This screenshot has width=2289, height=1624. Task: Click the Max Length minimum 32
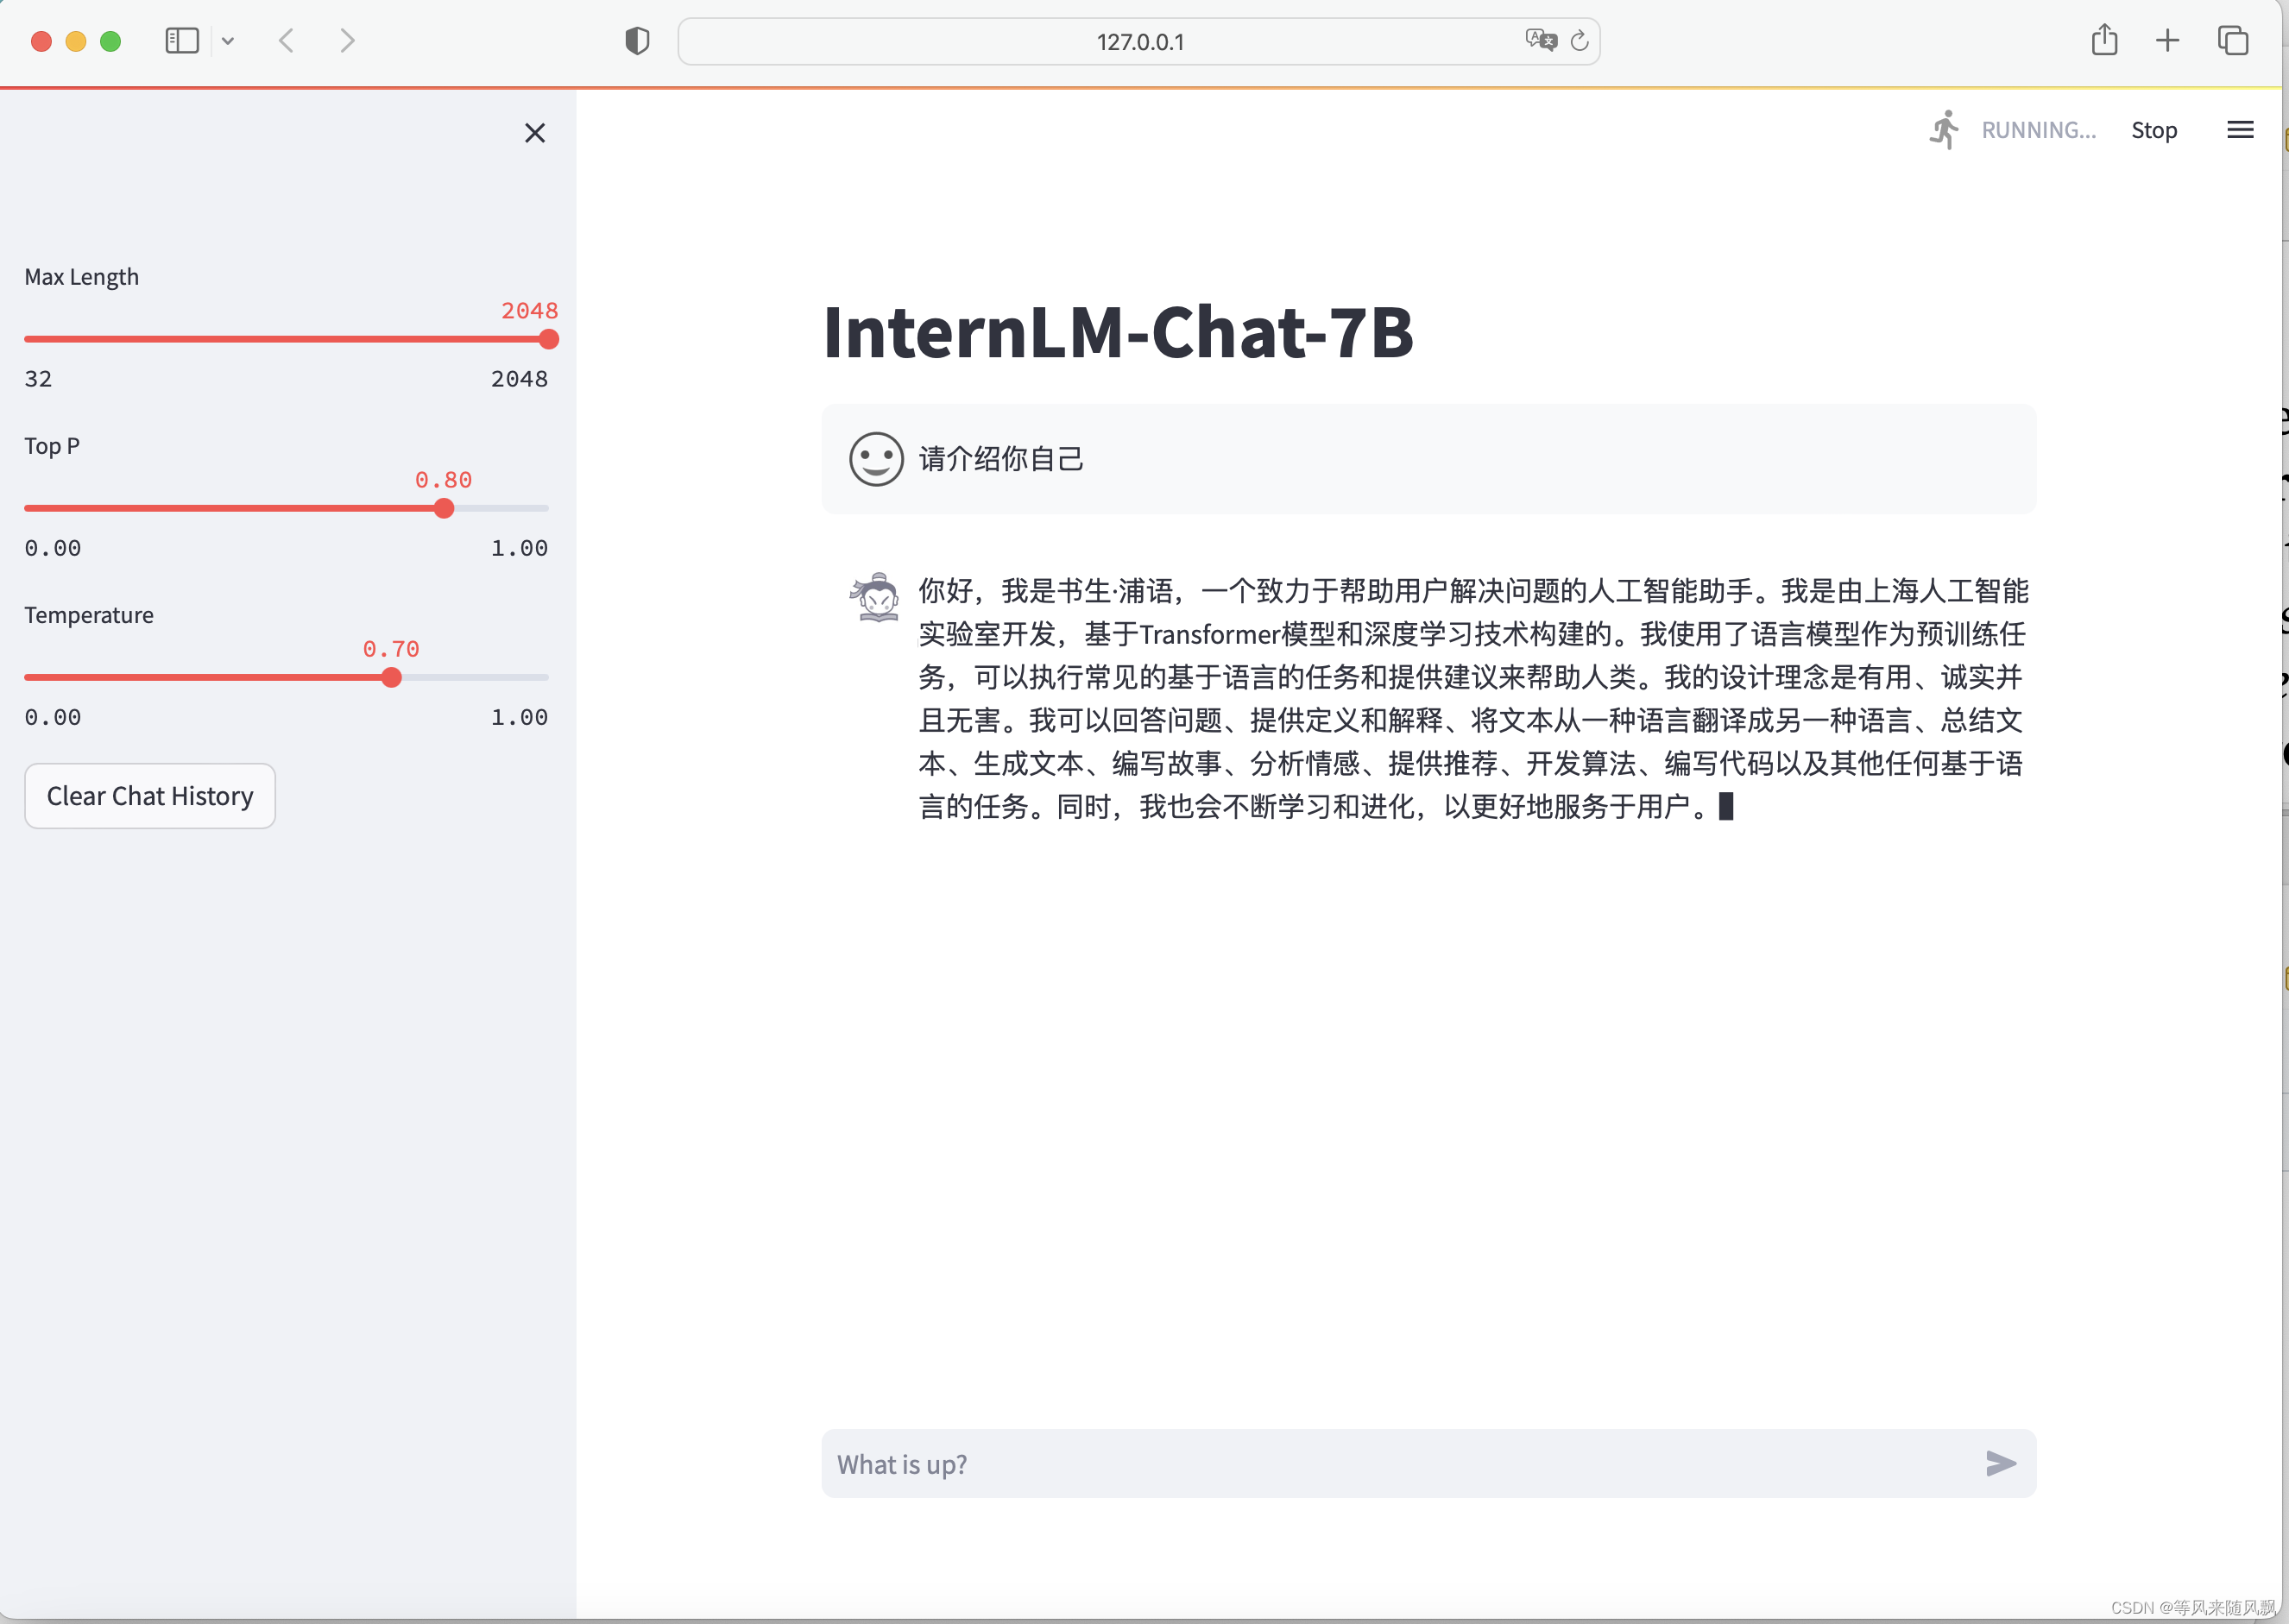tap(38, 379)
